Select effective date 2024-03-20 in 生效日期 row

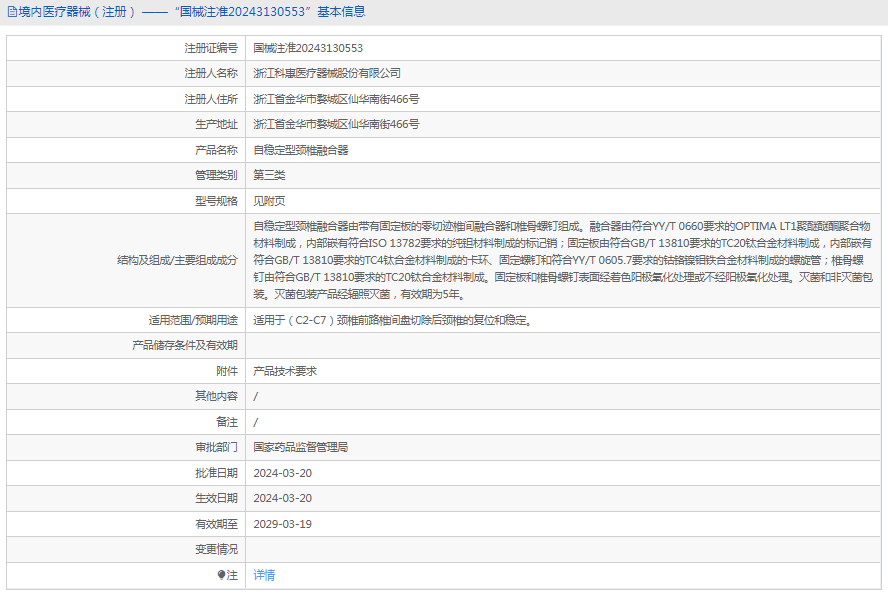pyautogui.click(x=283, y=498)
